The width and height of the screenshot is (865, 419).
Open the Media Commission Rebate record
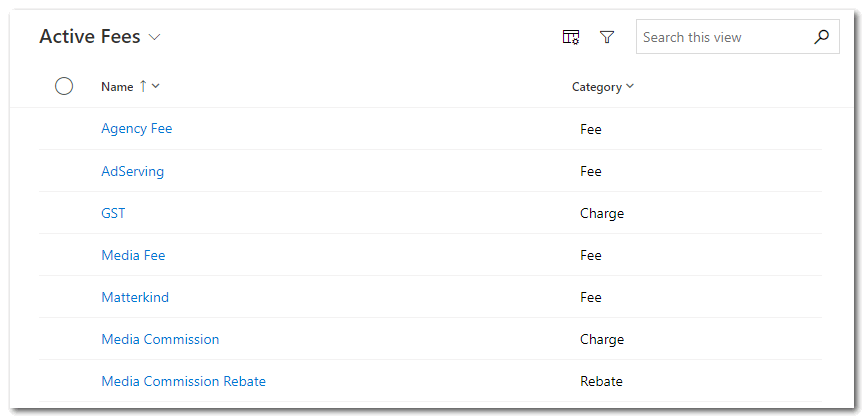[x=183, y=381]
